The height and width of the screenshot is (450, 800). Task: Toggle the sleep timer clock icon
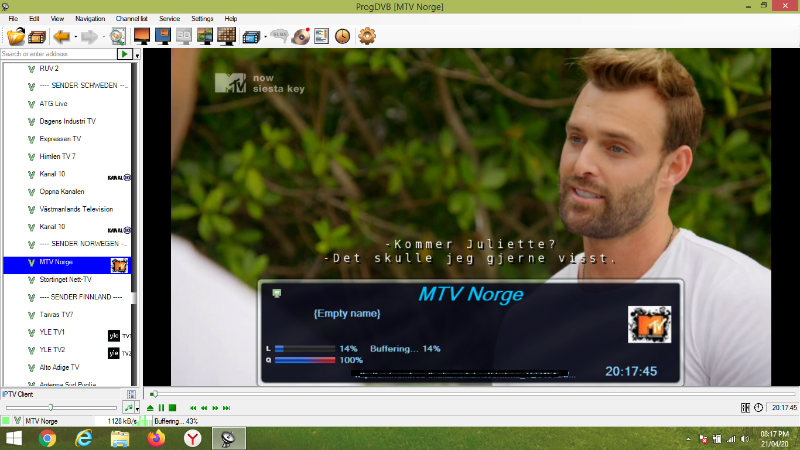coord(759,408)
